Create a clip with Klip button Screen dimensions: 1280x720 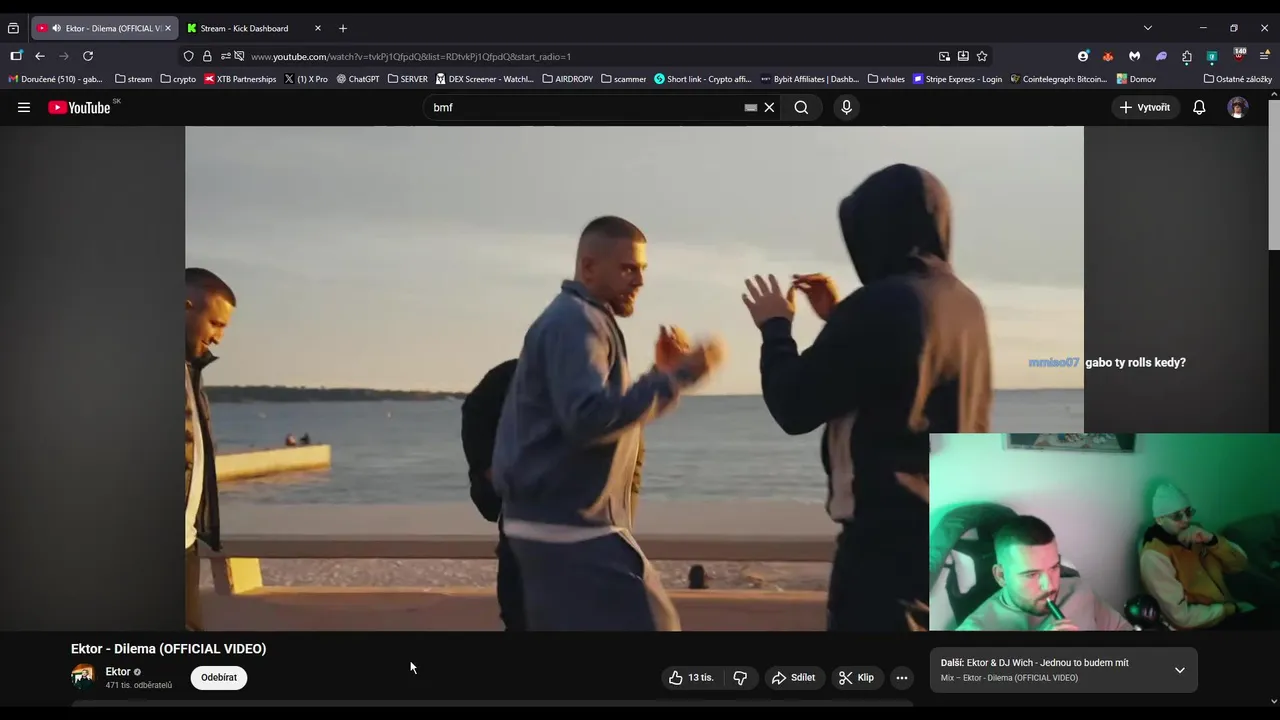click(856, 678)
